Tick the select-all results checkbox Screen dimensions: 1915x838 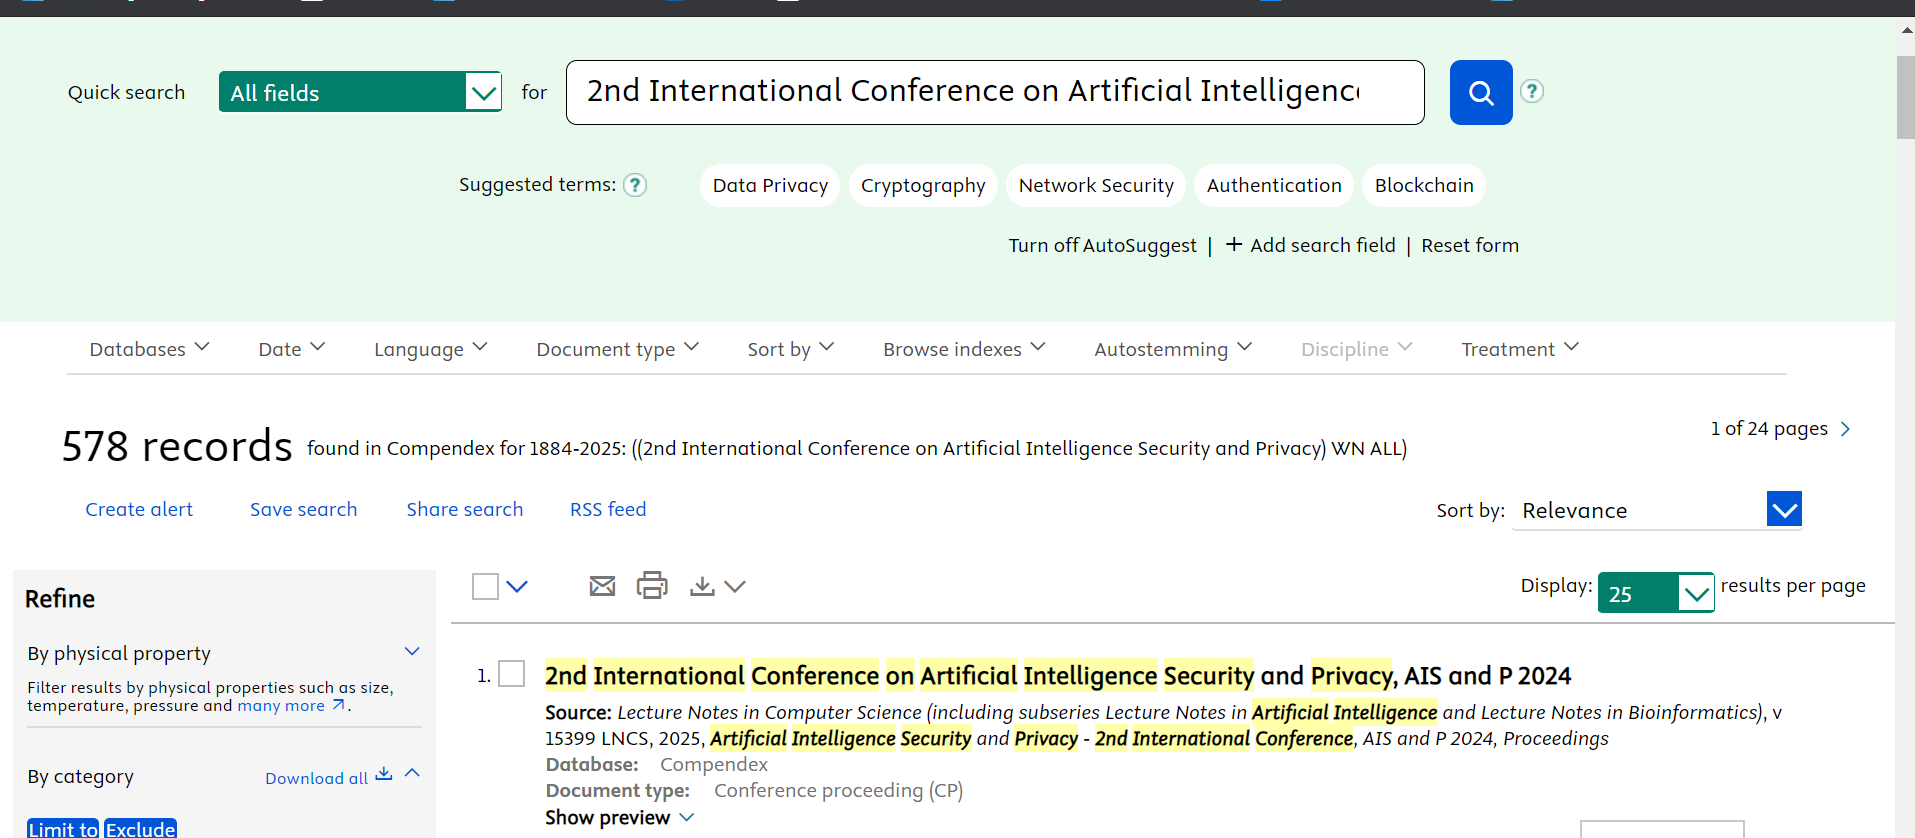click(485, 586)
